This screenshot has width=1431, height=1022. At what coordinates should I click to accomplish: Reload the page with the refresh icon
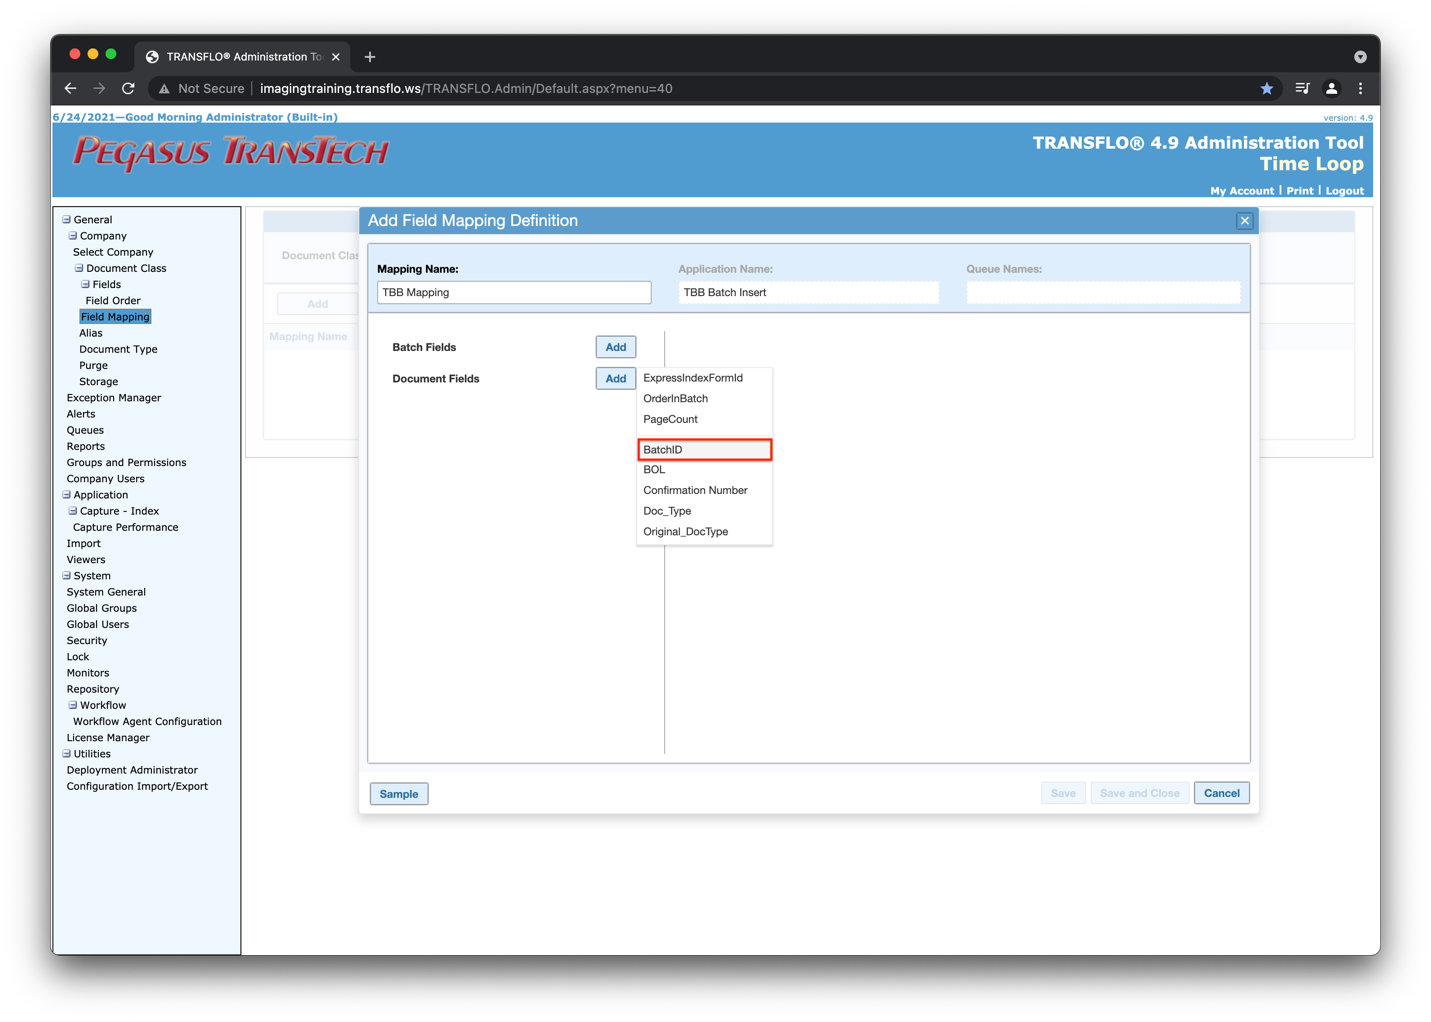(128, 88)
